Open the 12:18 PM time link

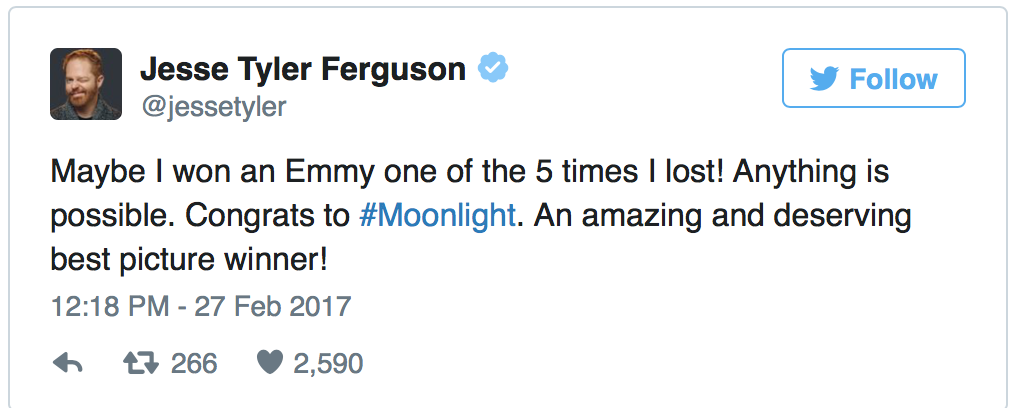point(110,304)
